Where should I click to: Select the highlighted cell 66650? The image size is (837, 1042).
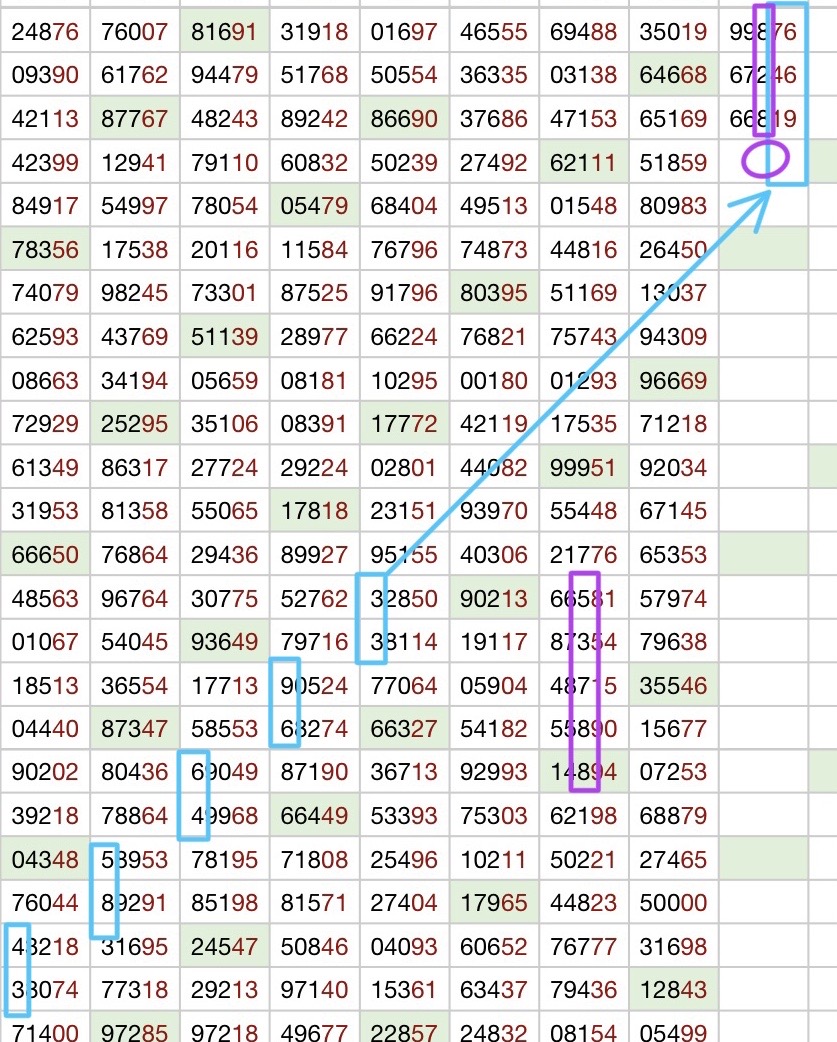(45, 555)
